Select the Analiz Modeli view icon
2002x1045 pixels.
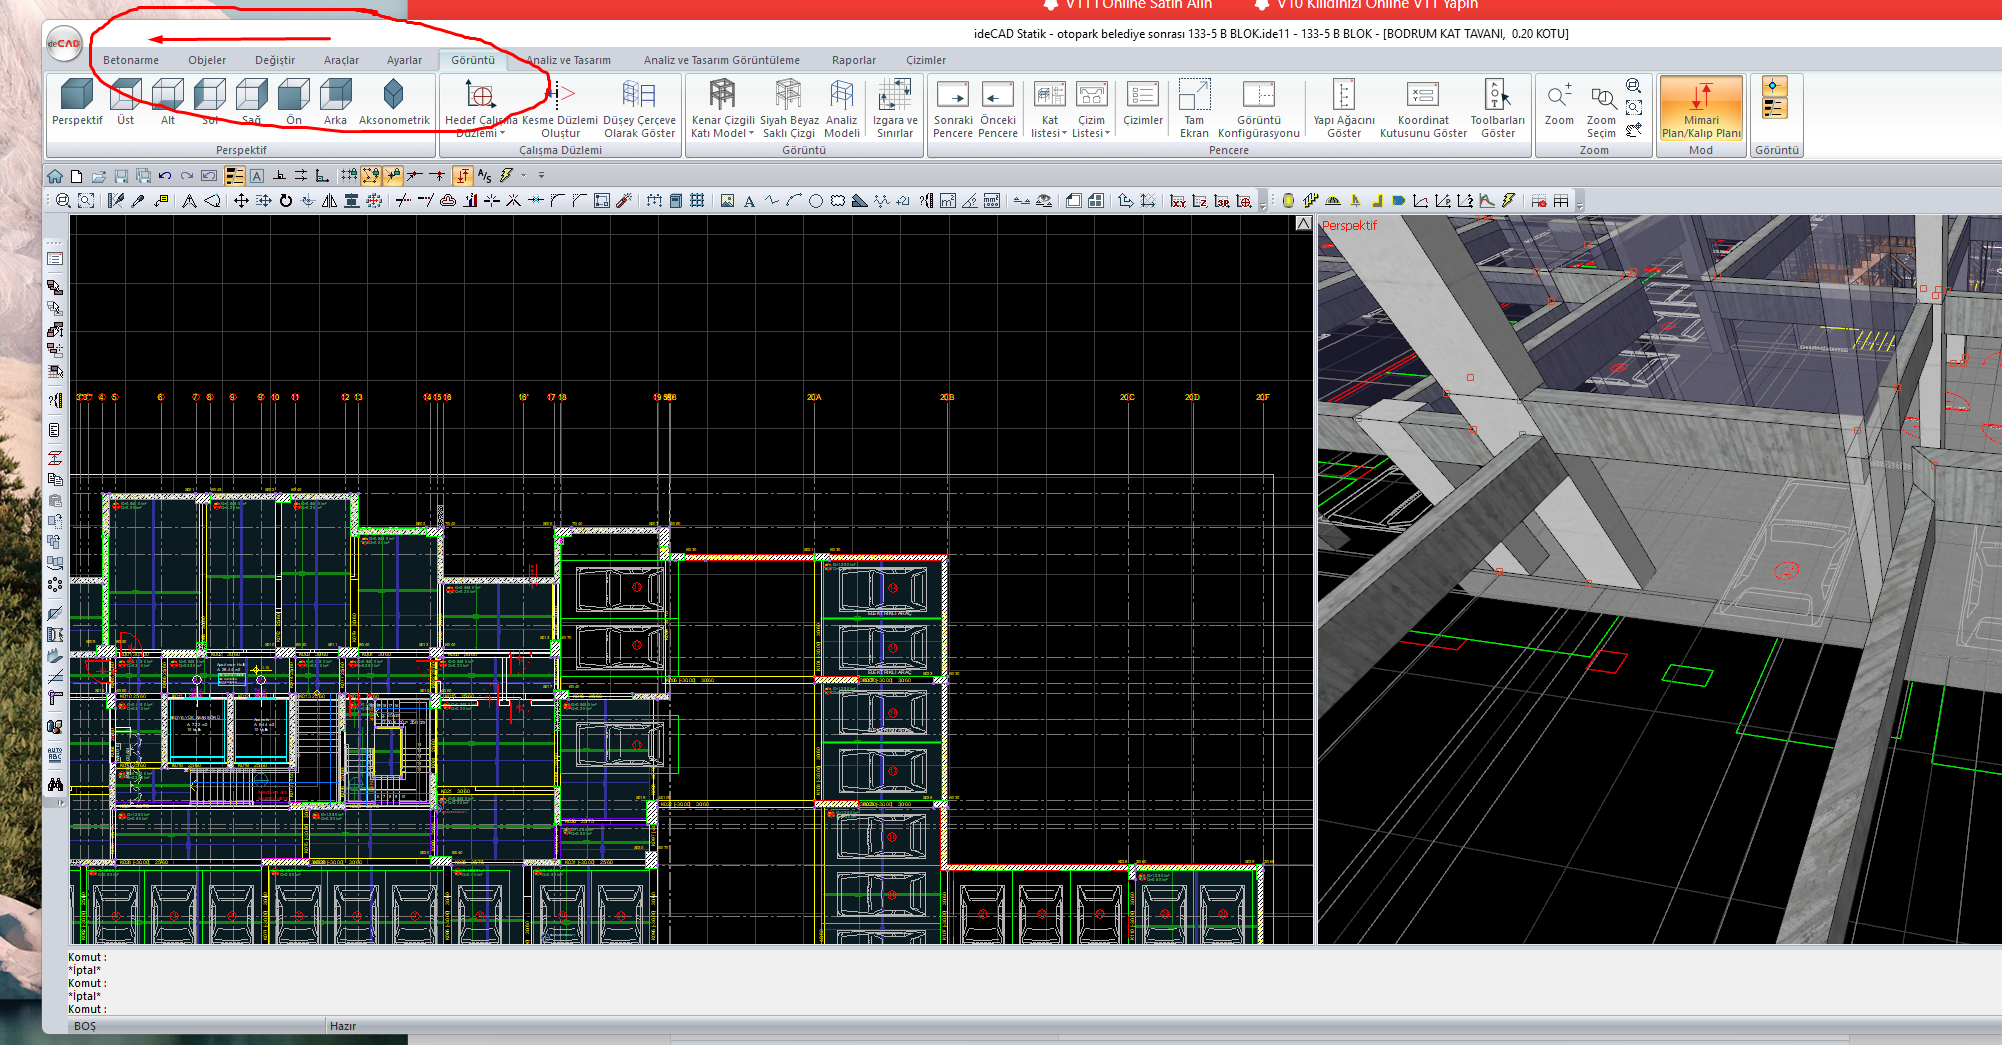[841, 96]
